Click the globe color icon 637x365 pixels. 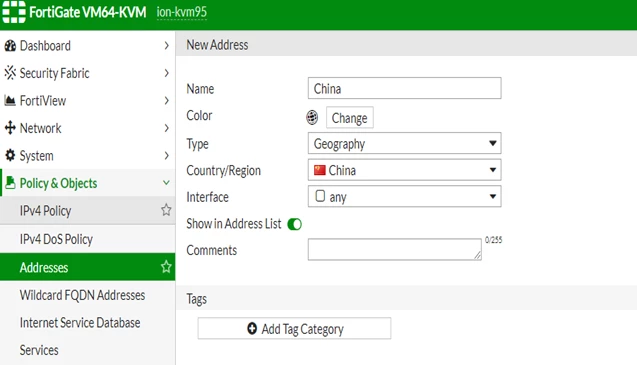click(312, 117)
